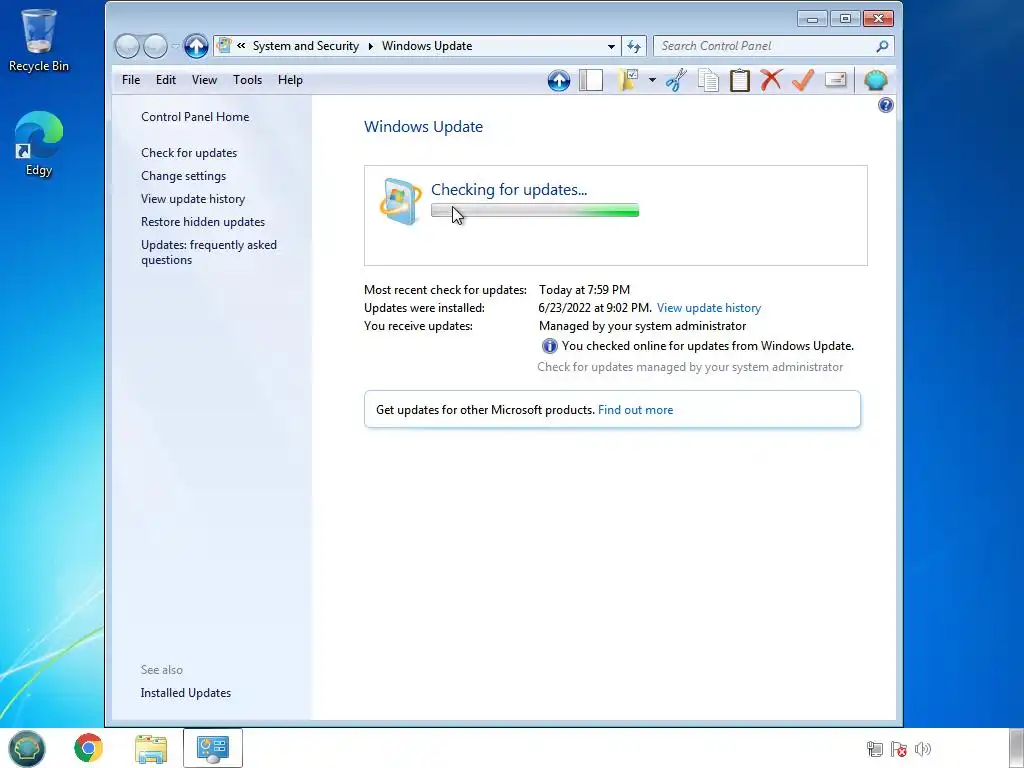The height and width of the screenshot is (768, 1024).
Task: Open the Tools menu
Action: (x=247, y=80)
